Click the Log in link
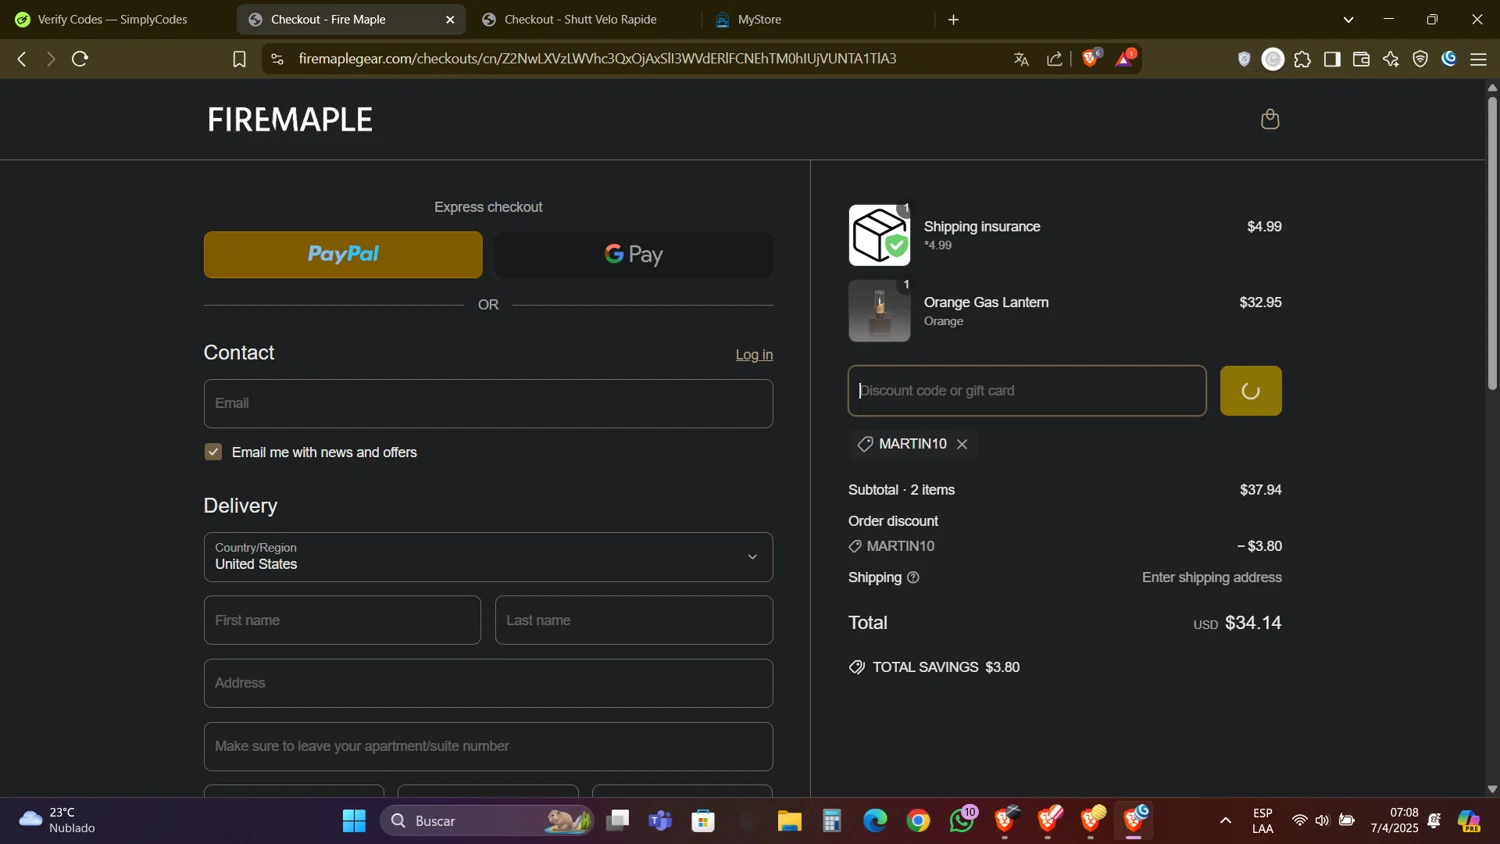 [754, 355]
